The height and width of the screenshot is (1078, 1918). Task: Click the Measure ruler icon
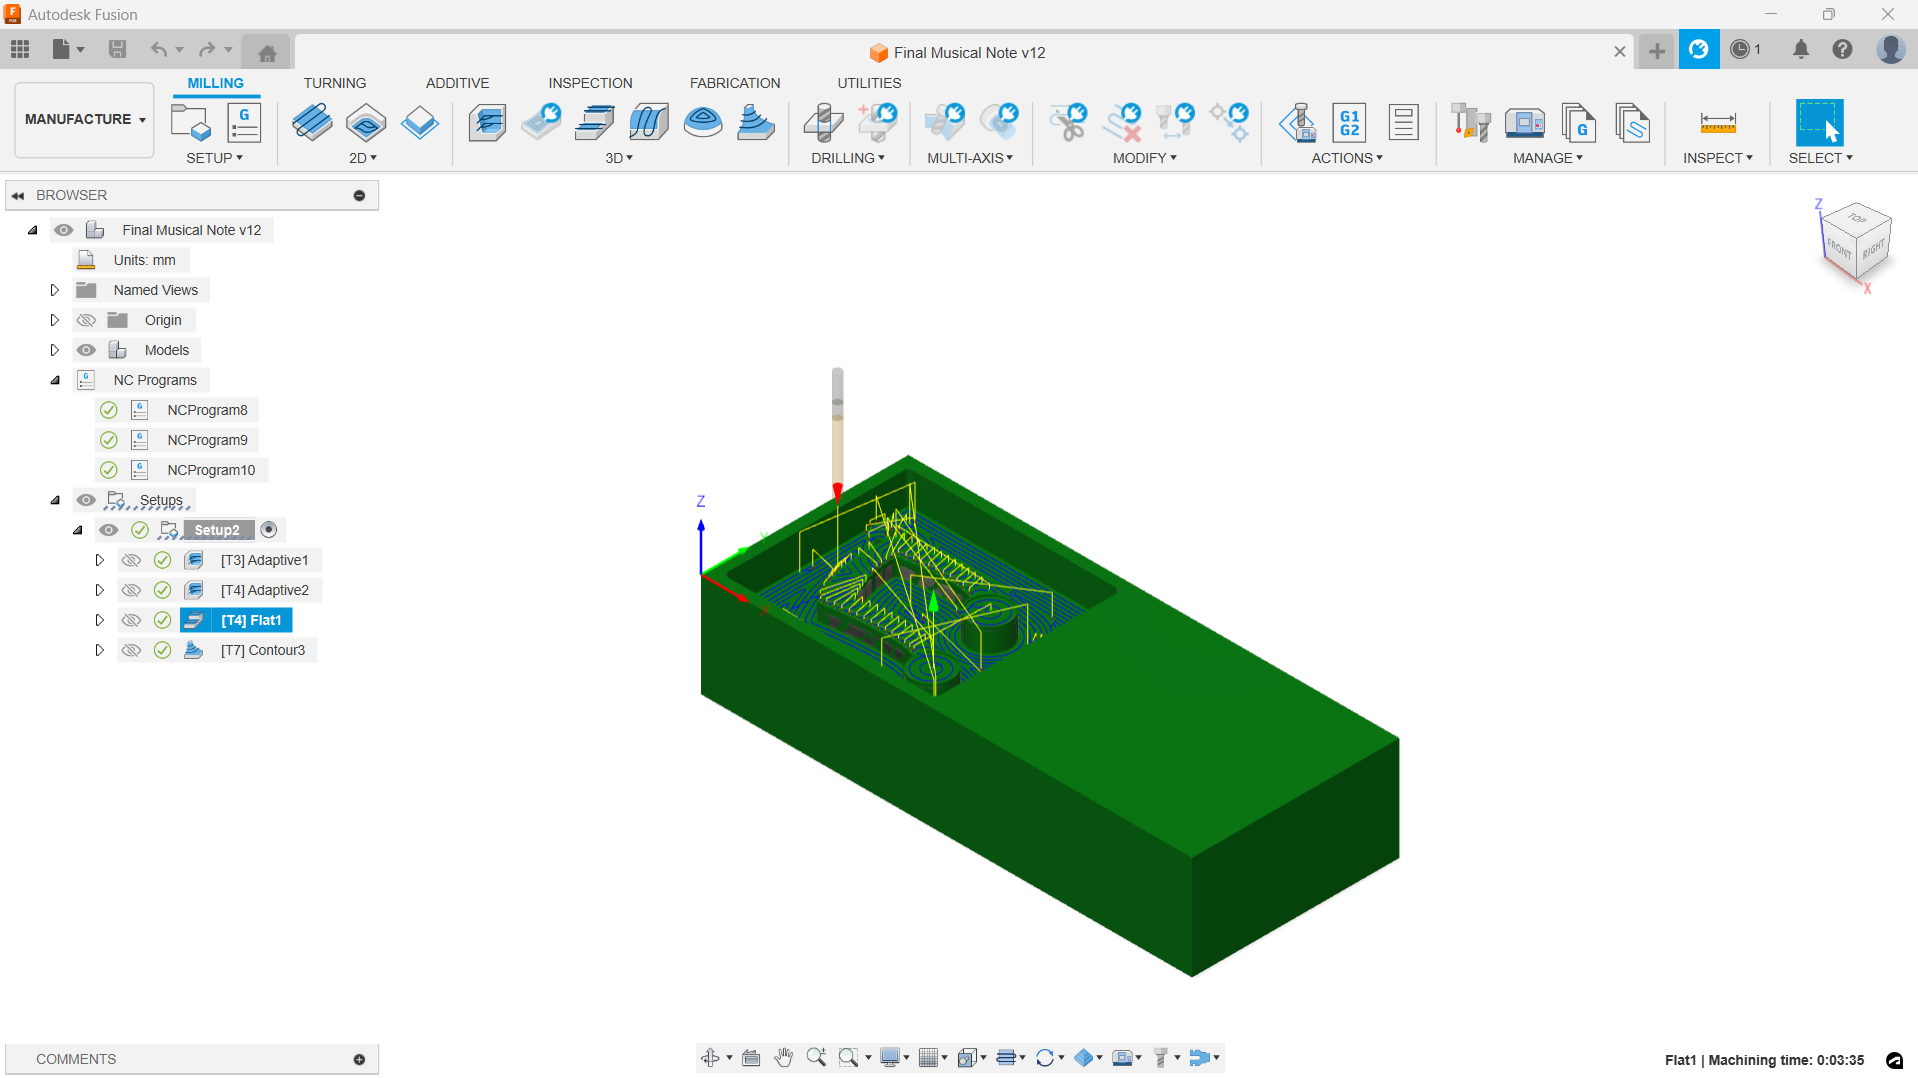coord(1718,122)
